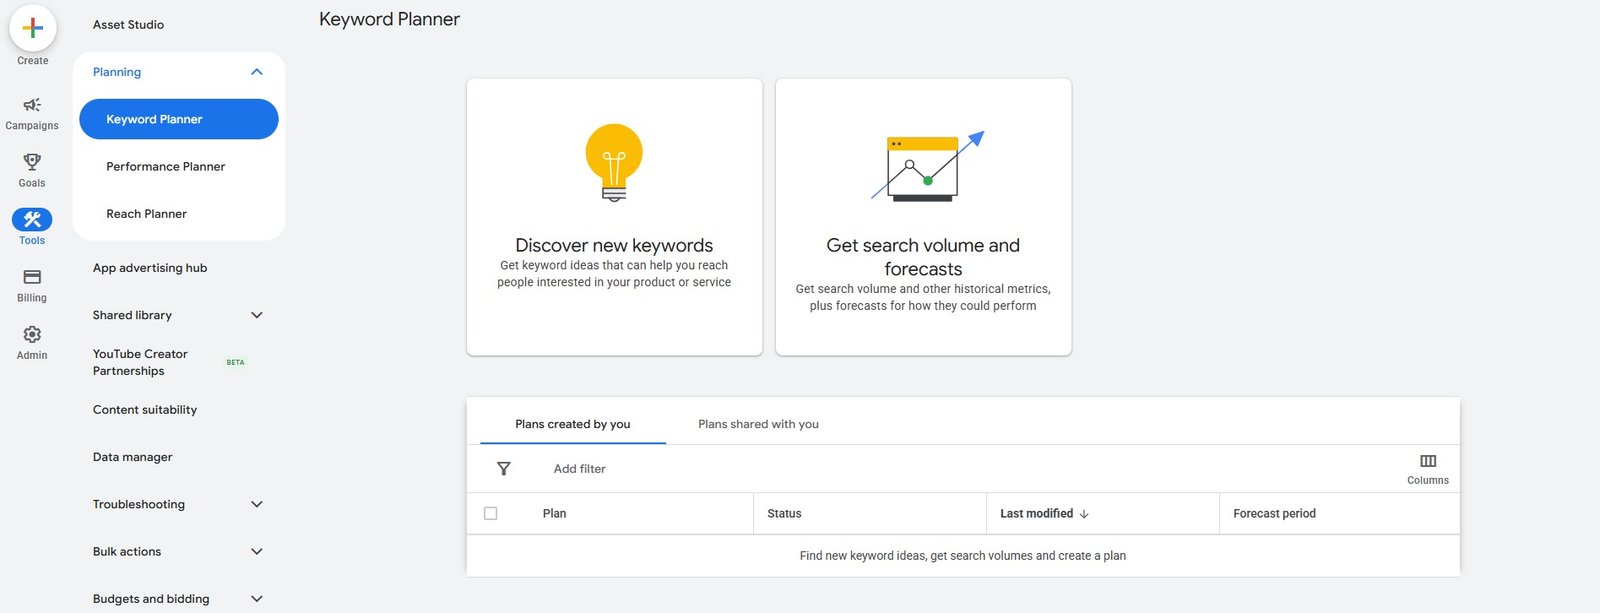Click the BETA badge
Image resolution: width=1600 pixels, height=613 pixels.
[x=236, y=362]
